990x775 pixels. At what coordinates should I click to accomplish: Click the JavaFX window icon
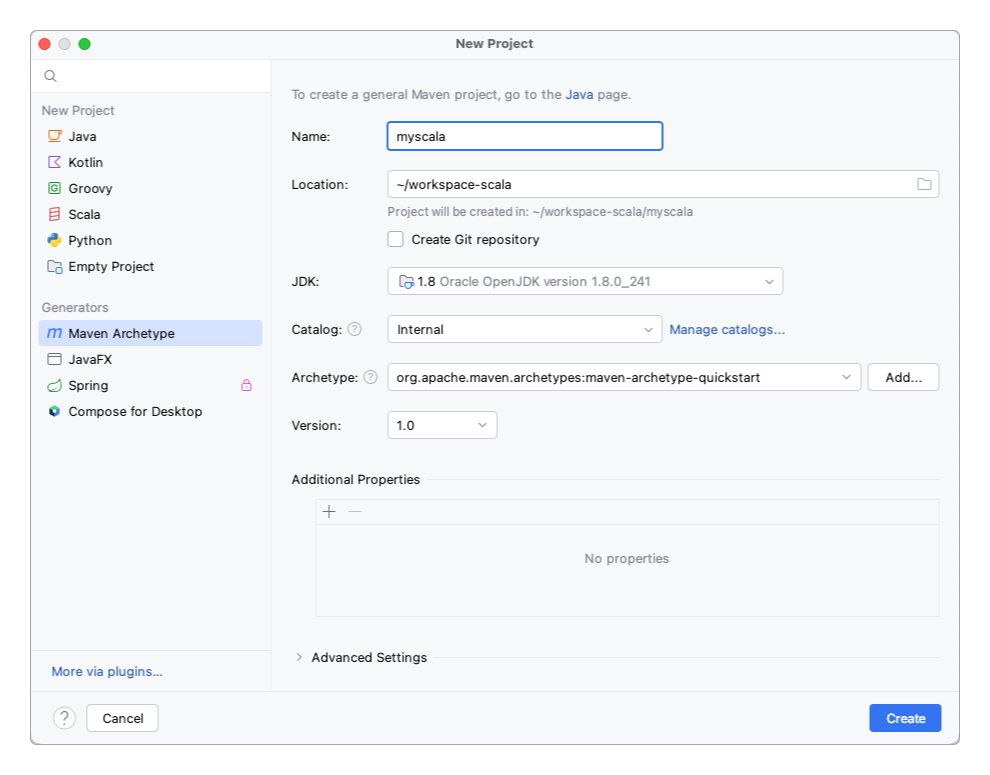55,359
